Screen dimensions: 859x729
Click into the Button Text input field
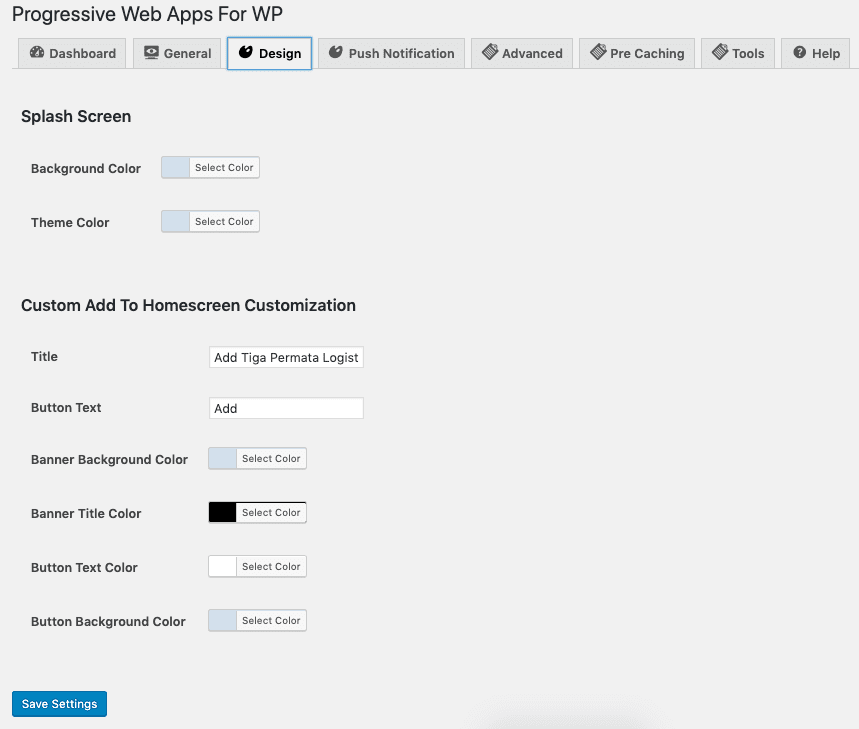[286, 408]
